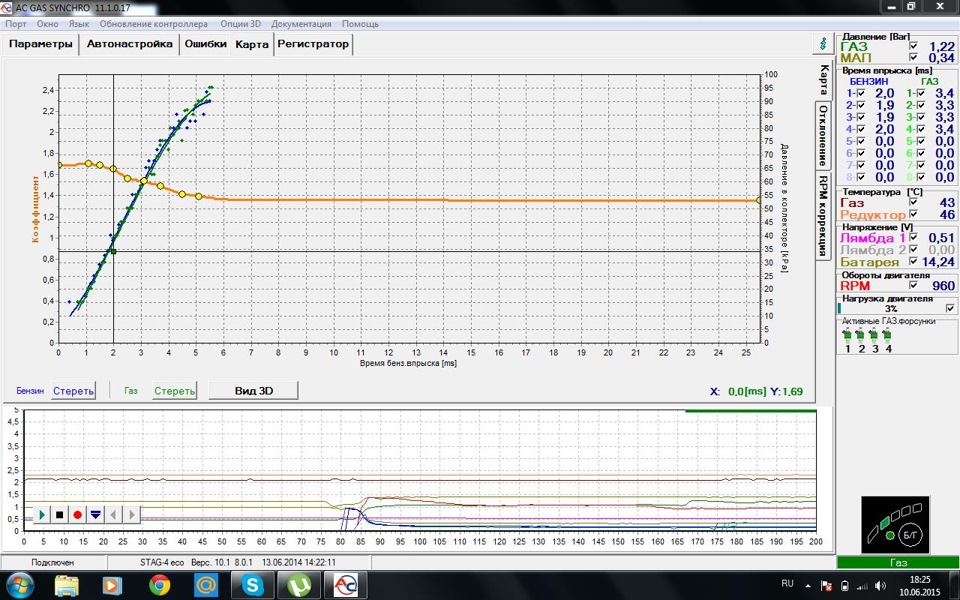Toggle the engine load checkbox
Viewport: 960px width, 600px height.
point(950,309)
